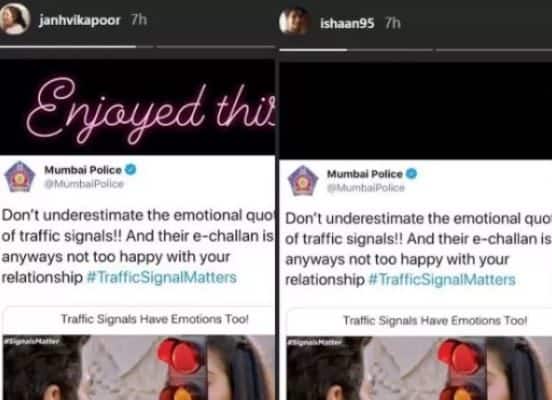Viewport: 552px width, 400px height.
Task: Open #TrafficSignalMatters hashtag in right tweet
Action: click(441, 280)
